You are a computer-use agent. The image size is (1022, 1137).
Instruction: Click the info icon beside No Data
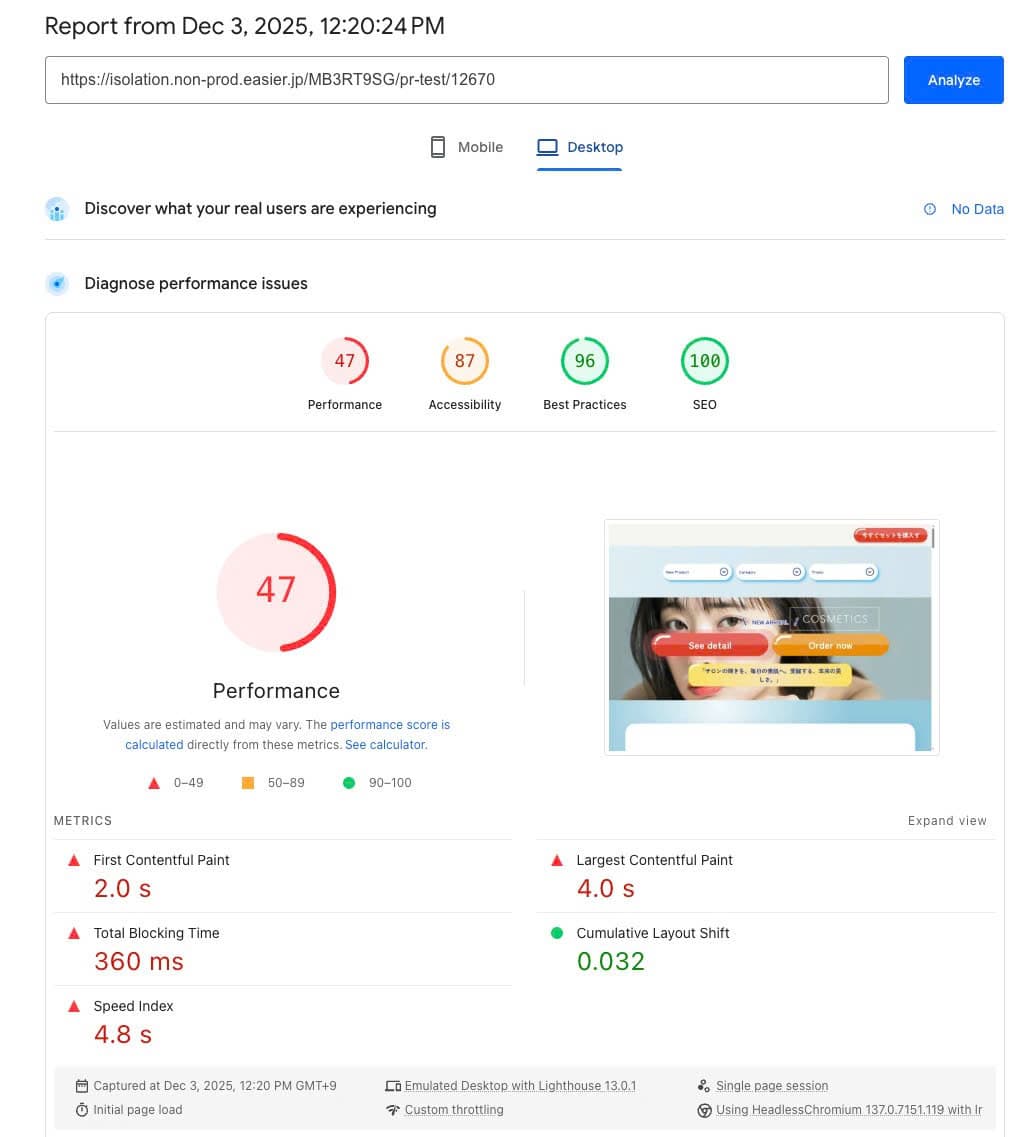click(x=931, y=209)
